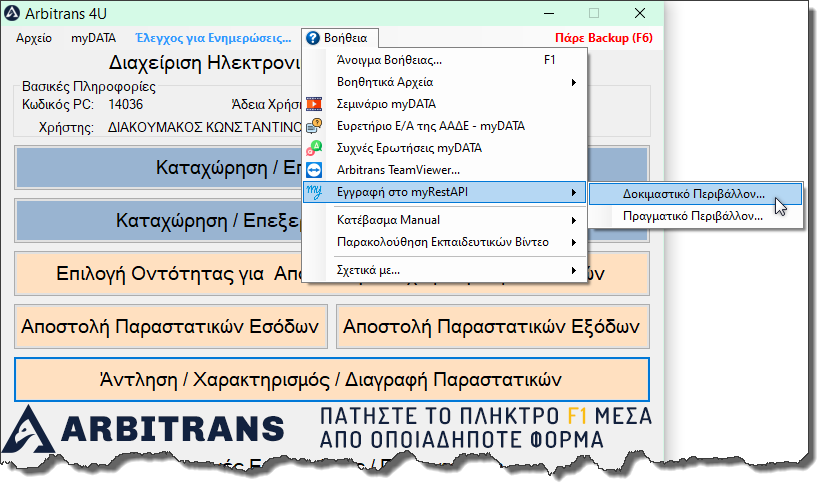Open the Αρχείο menu
The image size is (817, 483).
[x=34, y=38]
